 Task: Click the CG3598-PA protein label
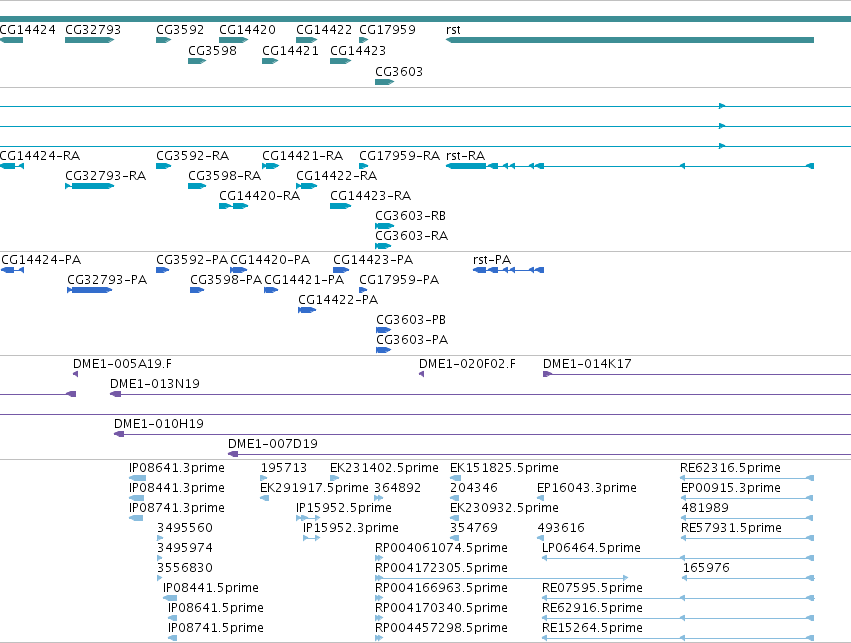coord(226,280)
